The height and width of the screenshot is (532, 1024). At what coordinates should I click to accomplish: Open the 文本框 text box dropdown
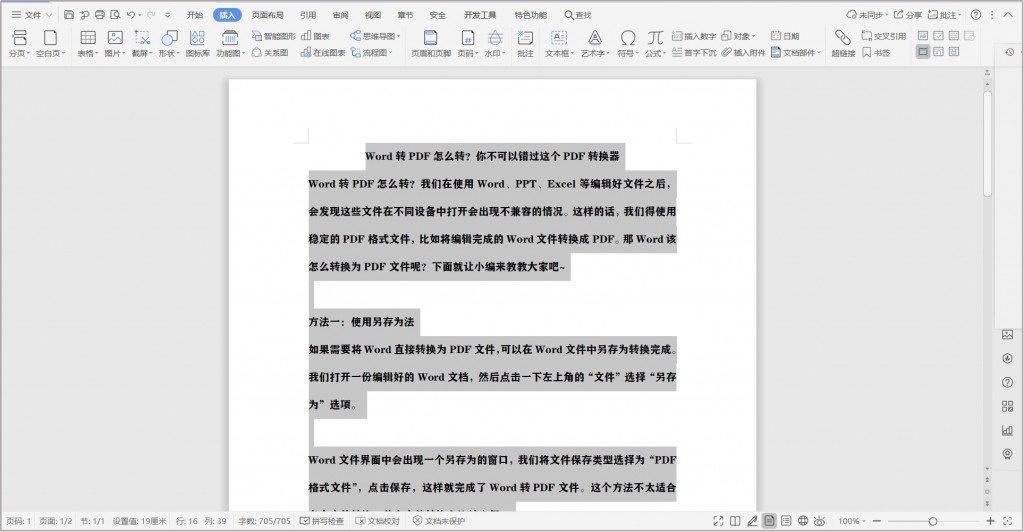pyautogui.click(x=559, y=53)
